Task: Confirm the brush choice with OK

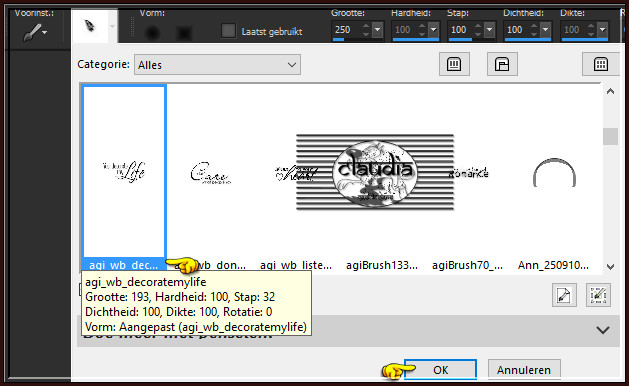Action: 440,370
